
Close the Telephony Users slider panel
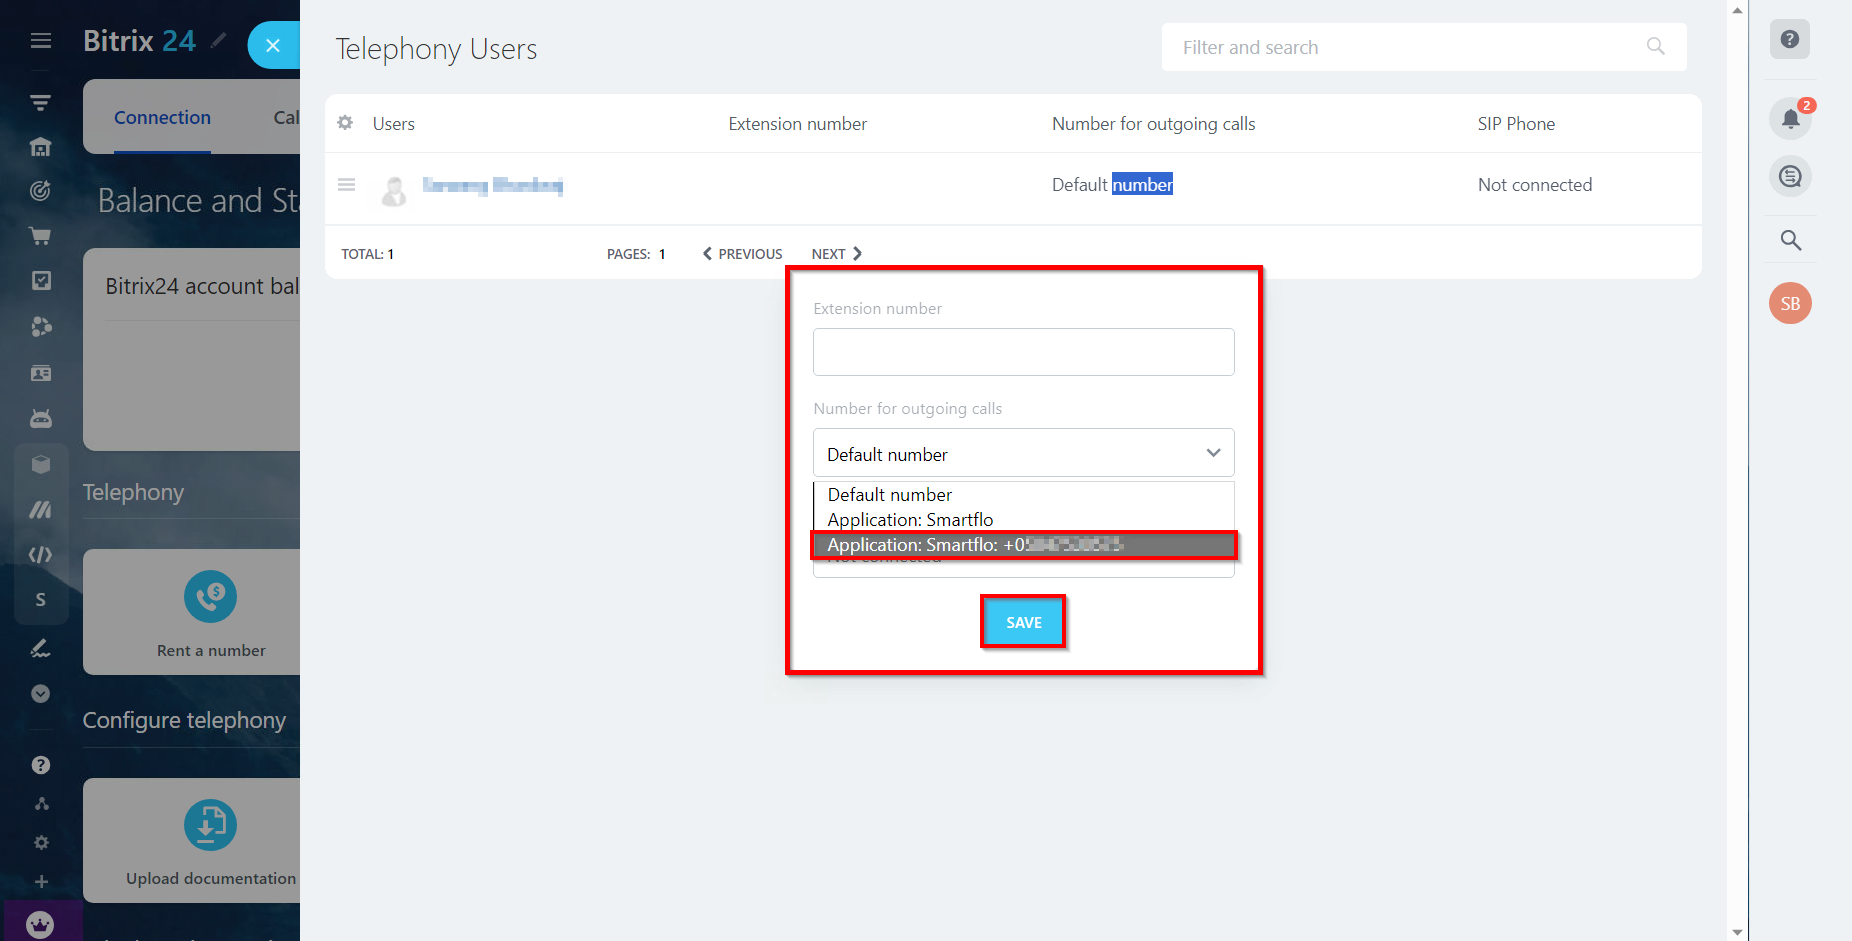coord(273,45)
